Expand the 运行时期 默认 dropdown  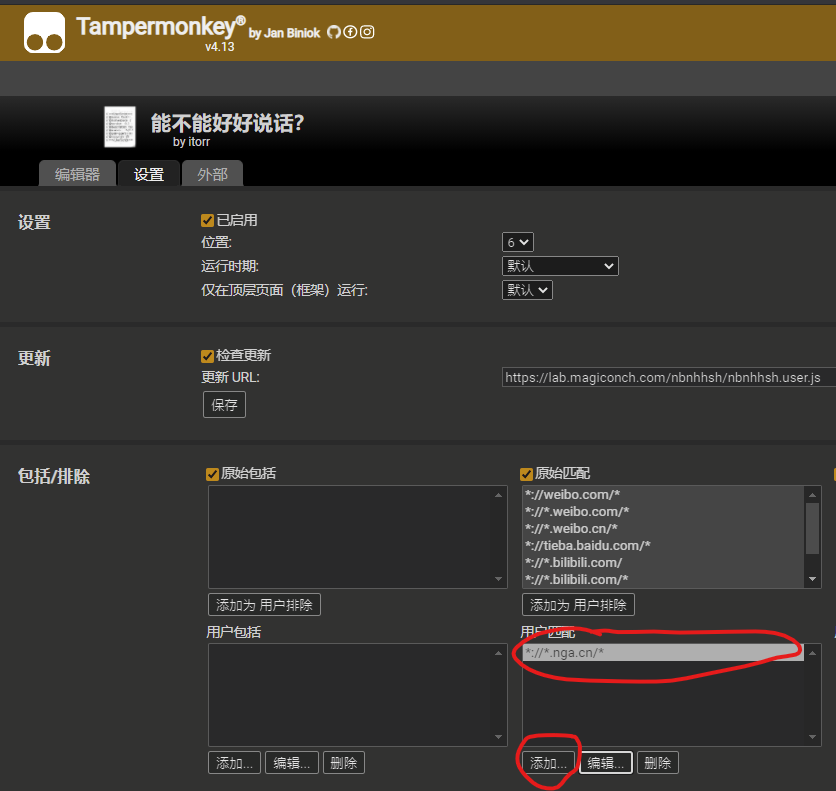[560, 266]
